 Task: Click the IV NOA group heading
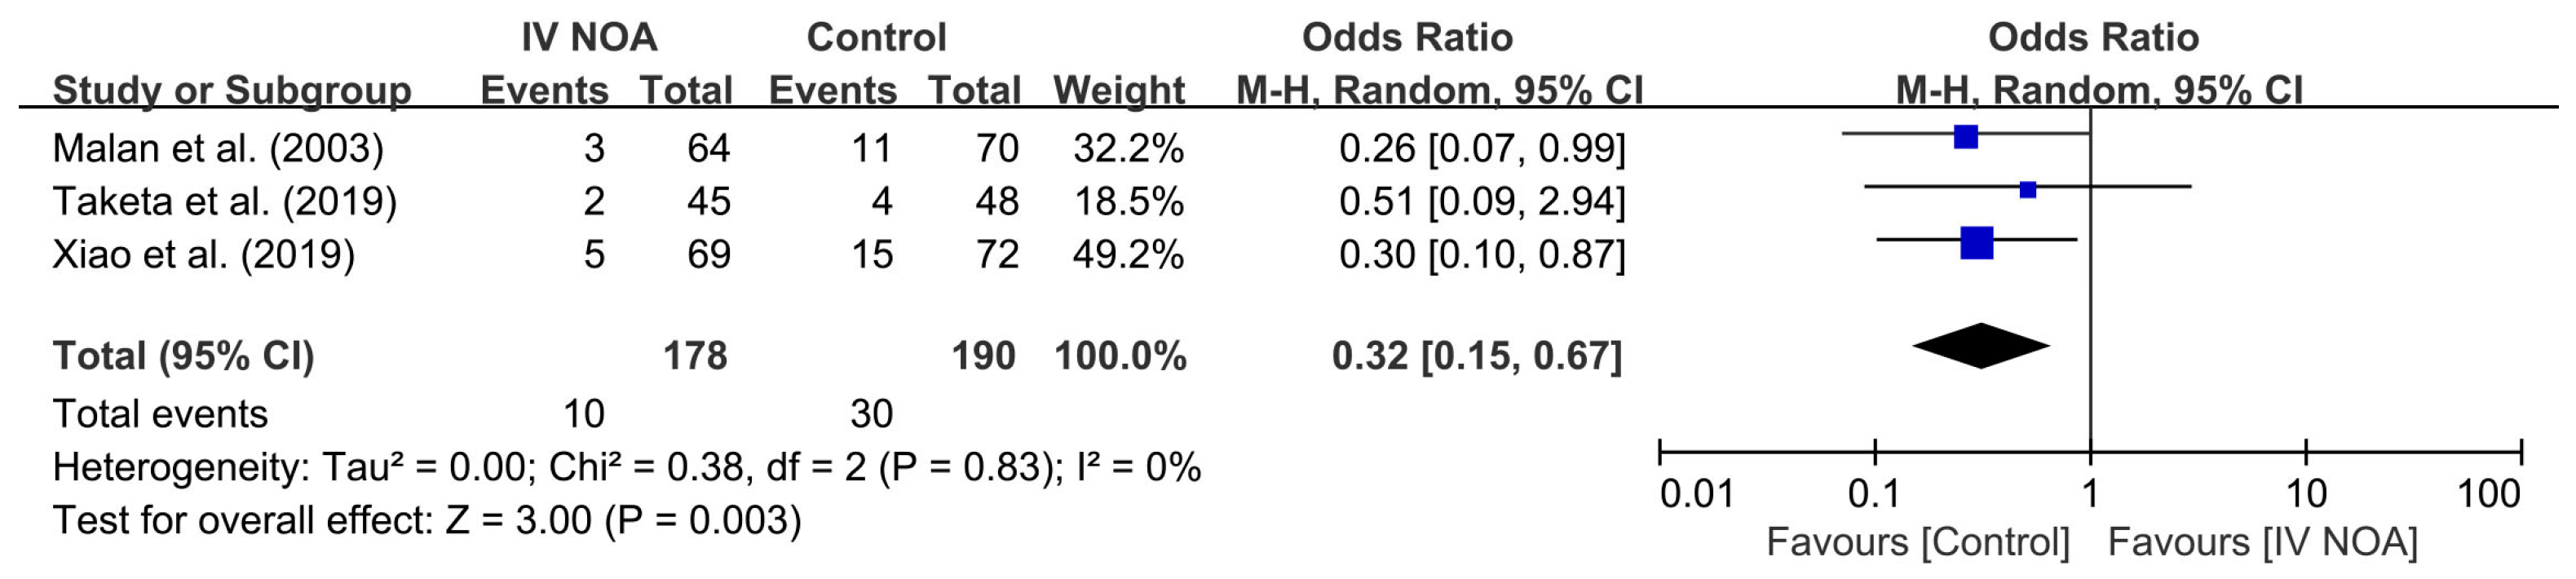(x=589, y=38)
